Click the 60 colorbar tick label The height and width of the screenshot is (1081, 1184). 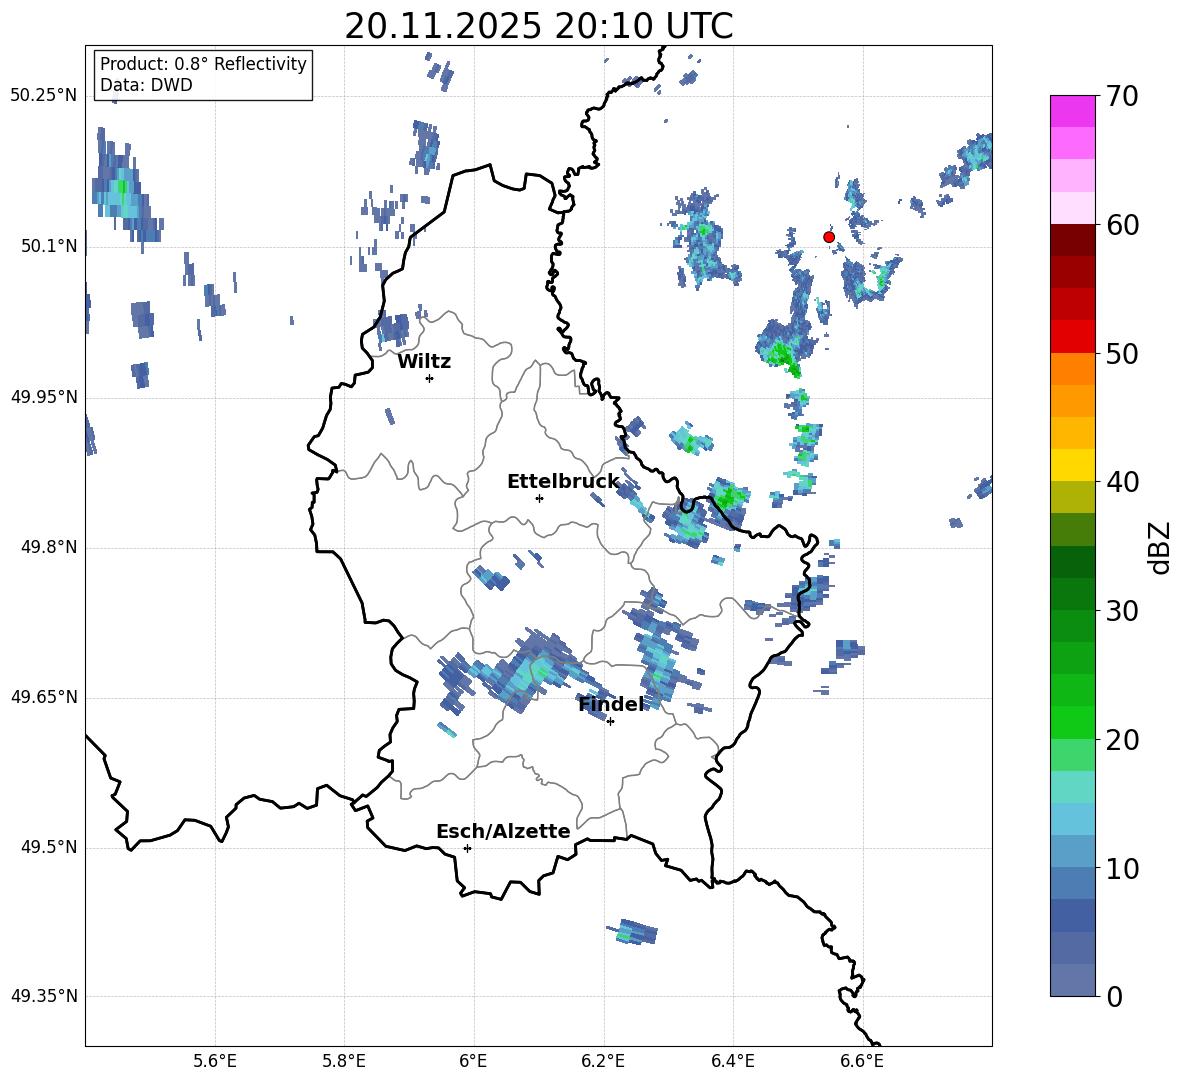coord(1122,225)
